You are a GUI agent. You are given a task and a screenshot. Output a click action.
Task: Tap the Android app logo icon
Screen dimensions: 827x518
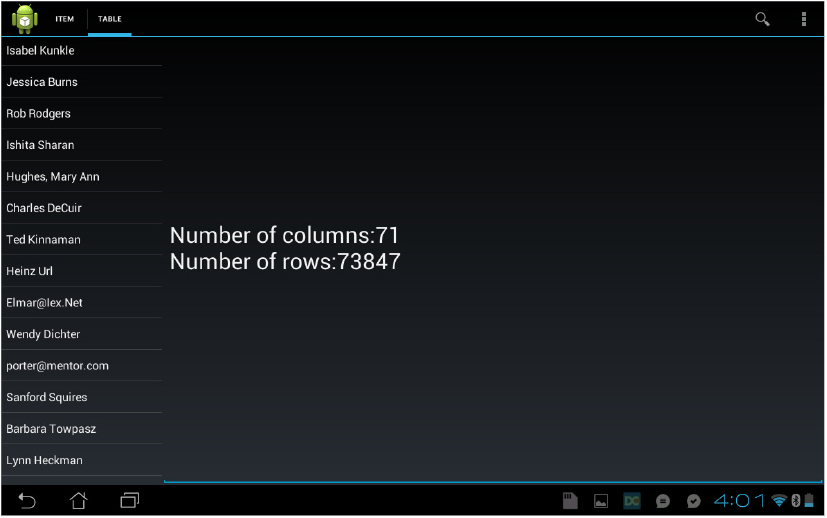(25, 19)
